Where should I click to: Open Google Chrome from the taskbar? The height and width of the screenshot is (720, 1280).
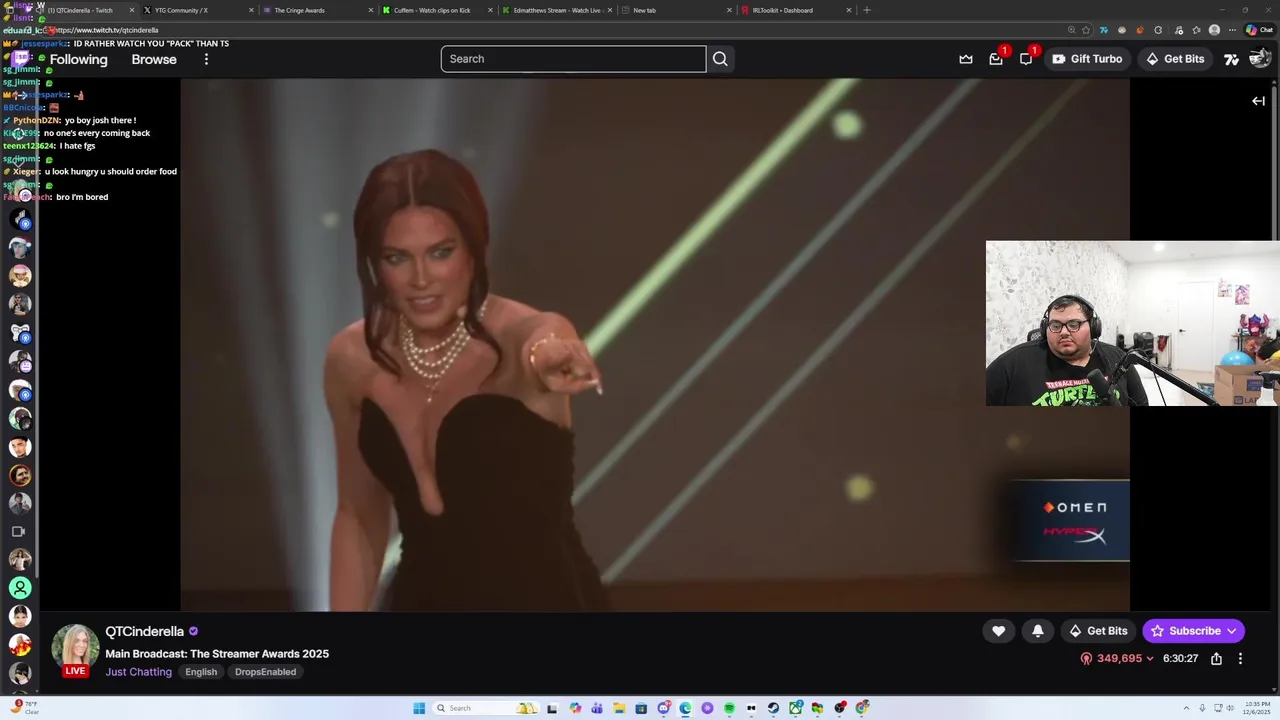pos(862,708)
